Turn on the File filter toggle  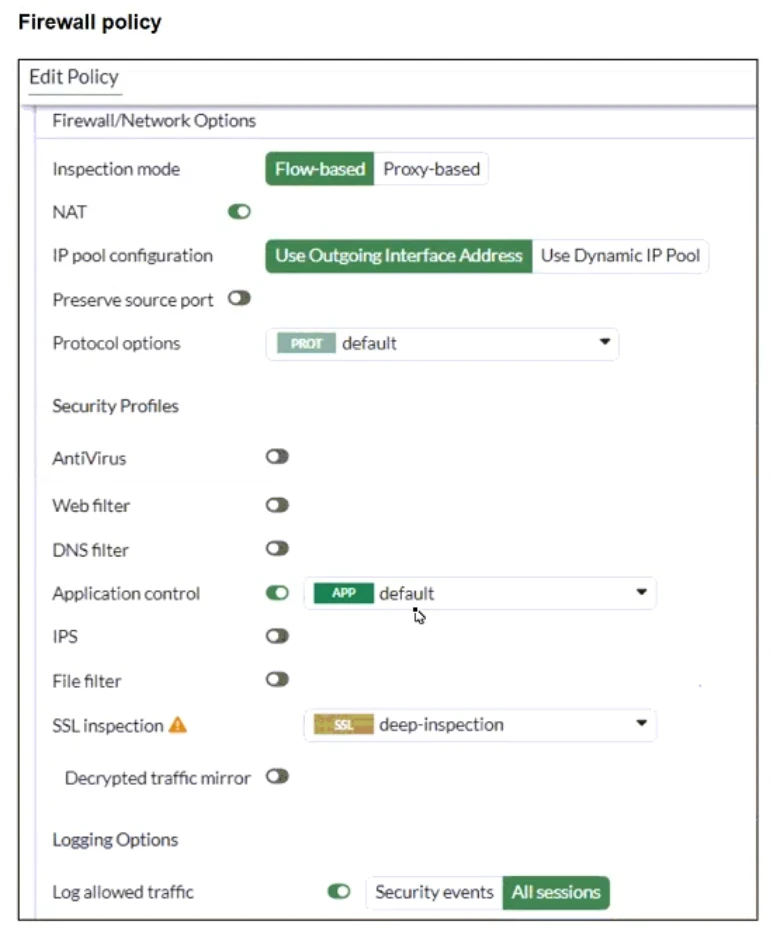click(277, 680)
